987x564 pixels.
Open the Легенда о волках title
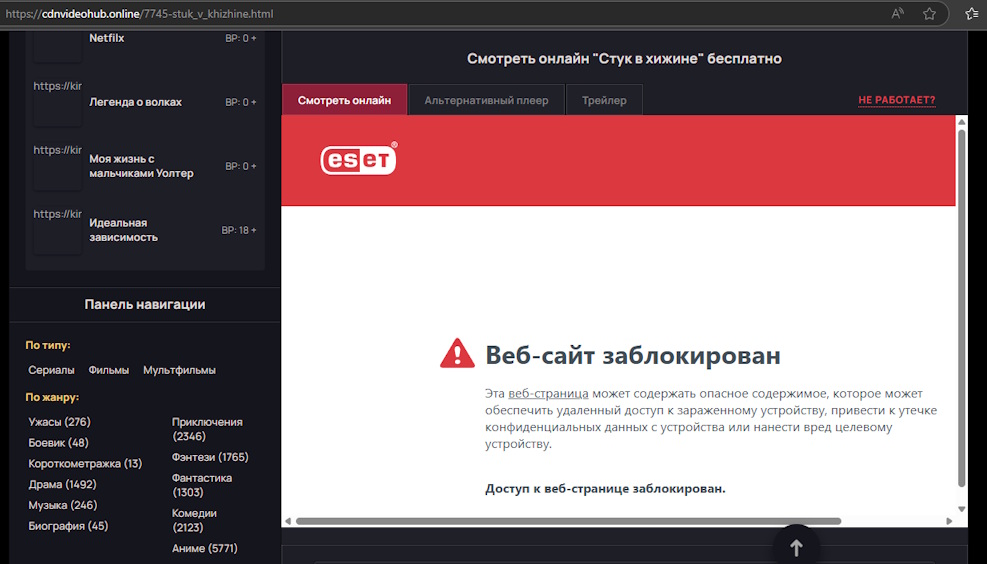(135, 102)
